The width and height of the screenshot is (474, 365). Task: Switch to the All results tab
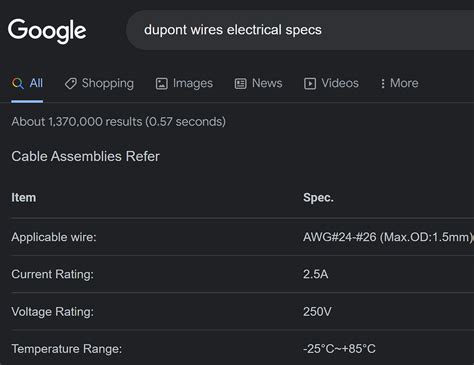coord(27,83)
